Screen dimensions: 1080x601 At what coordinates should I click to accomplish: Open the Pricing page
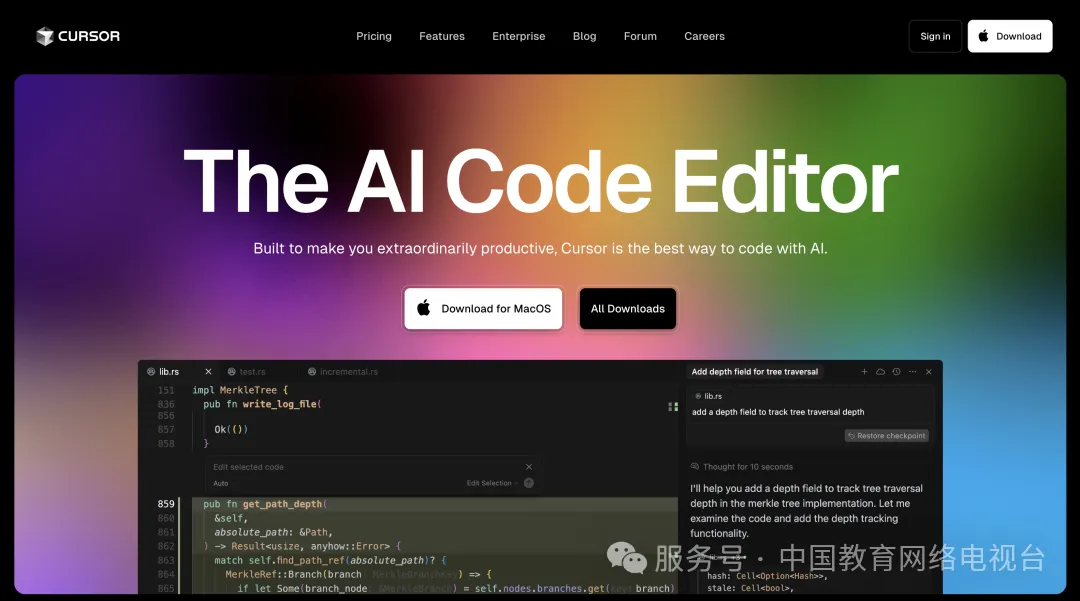(x=374, y=36)
